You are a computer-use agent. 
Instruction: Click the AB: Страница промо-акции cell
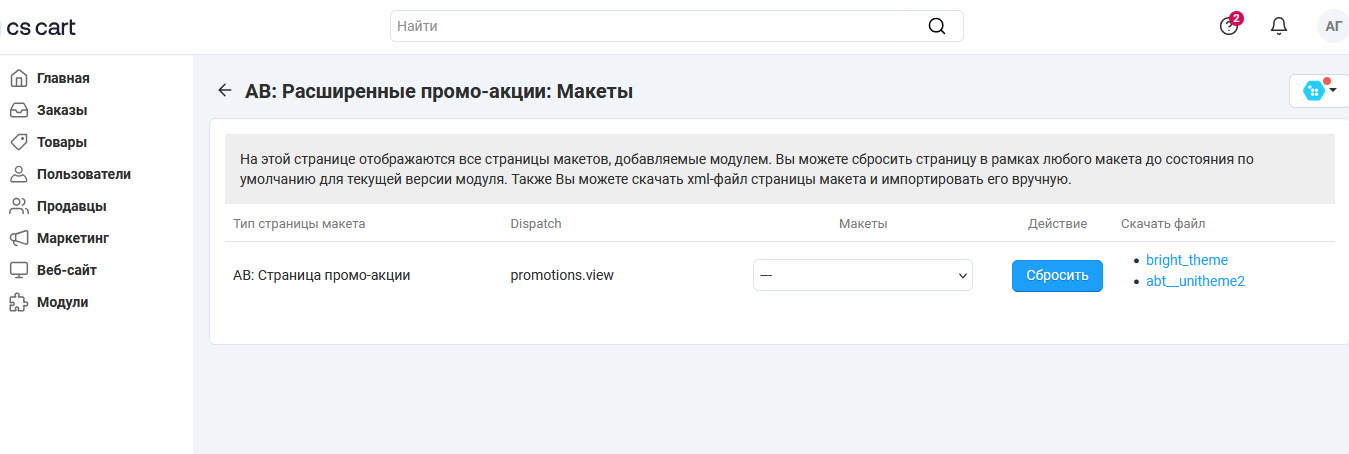(x=321, y=275)
